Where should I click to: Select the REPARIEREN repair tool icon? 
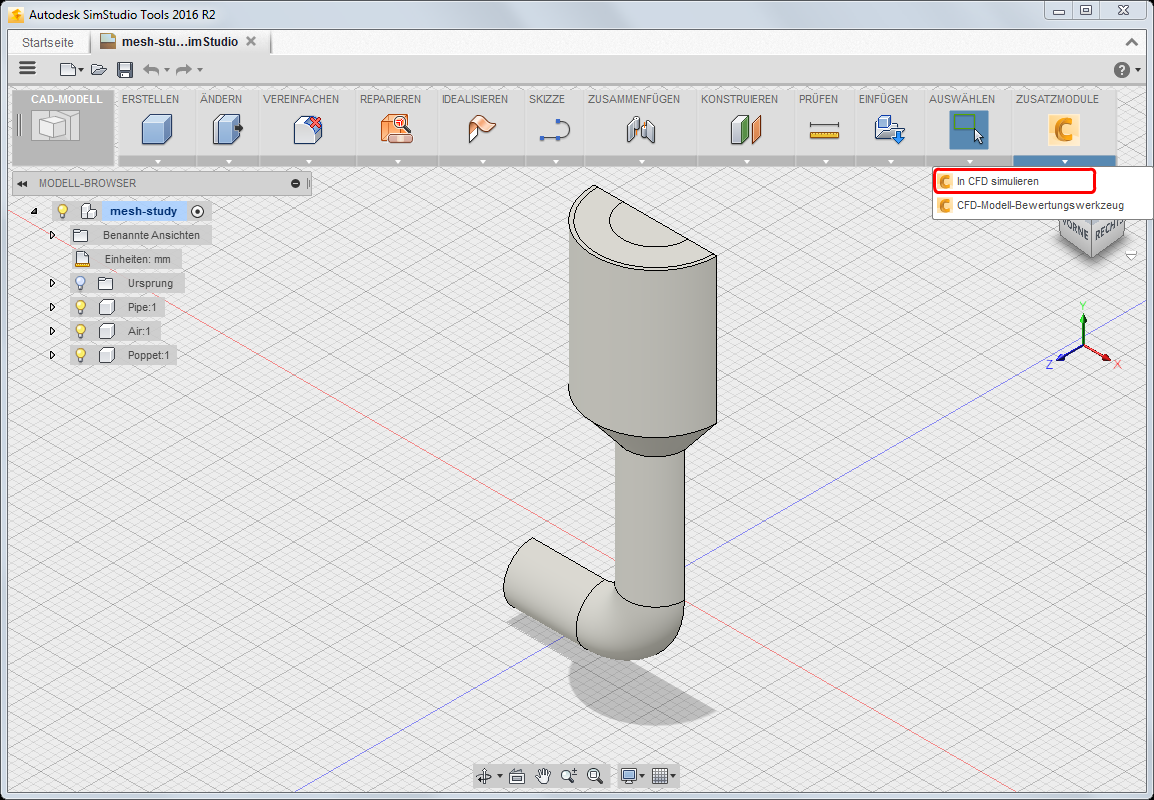tap(396, 129)
